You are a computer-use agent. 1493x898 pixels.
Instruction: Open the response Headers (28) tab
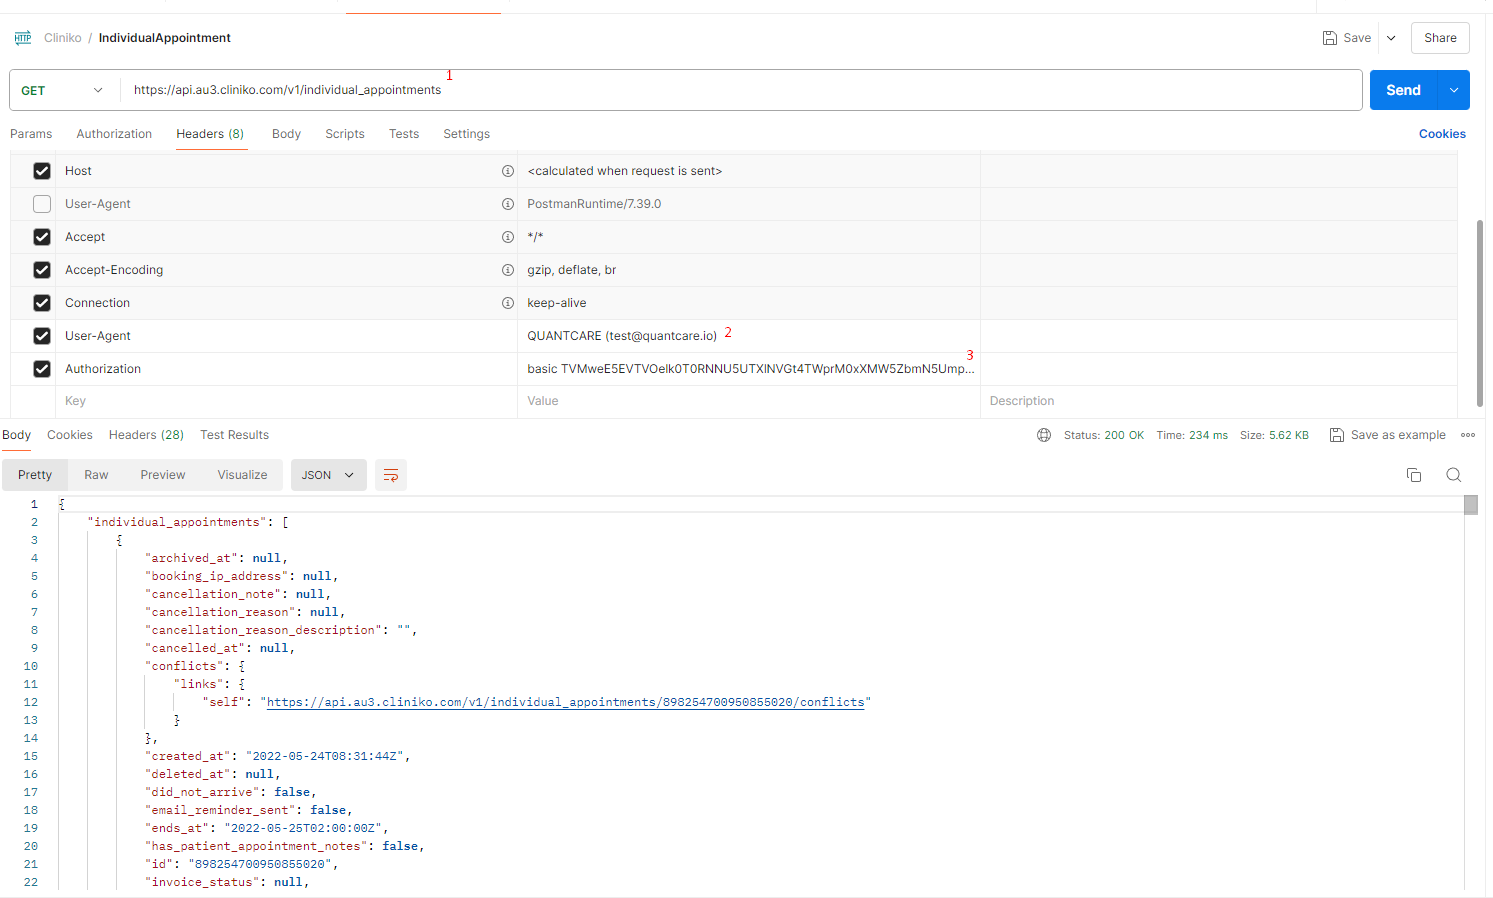click(x=146, y=435)
